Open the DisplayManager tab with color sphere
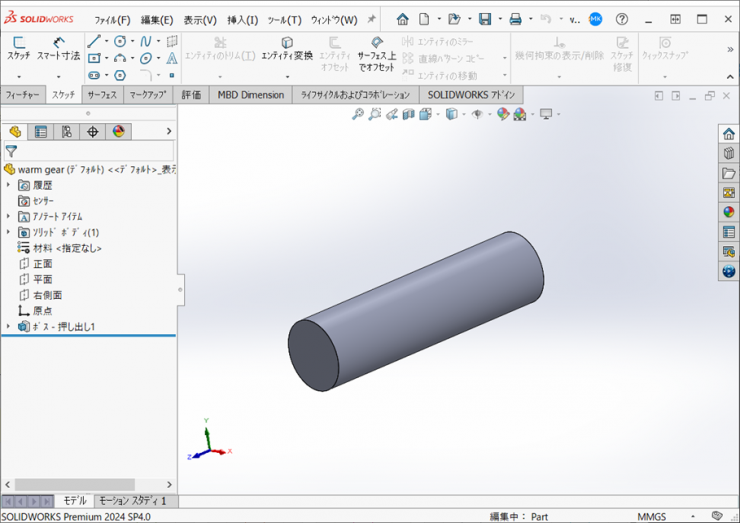Viewport: 740px width, 523px height. (119, 132)
